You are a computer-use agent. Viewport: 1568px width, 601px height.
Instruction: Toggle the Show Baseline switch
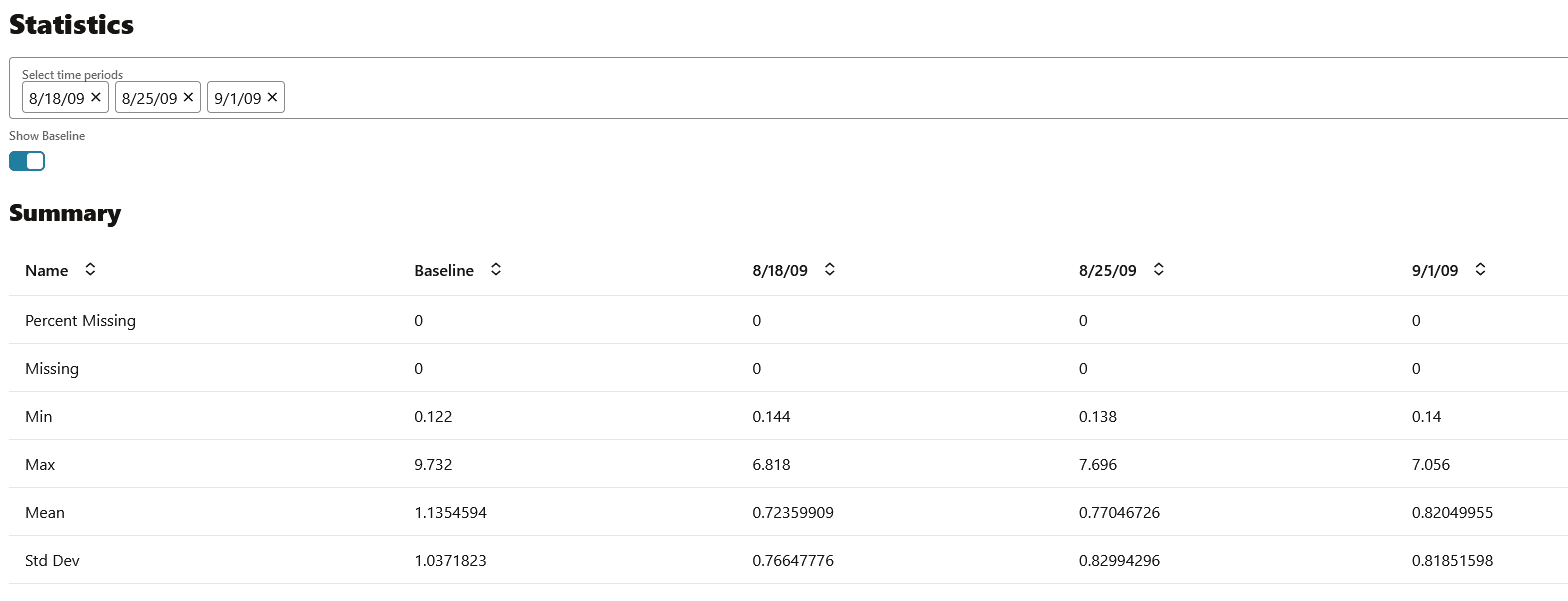tap(27, 161)
